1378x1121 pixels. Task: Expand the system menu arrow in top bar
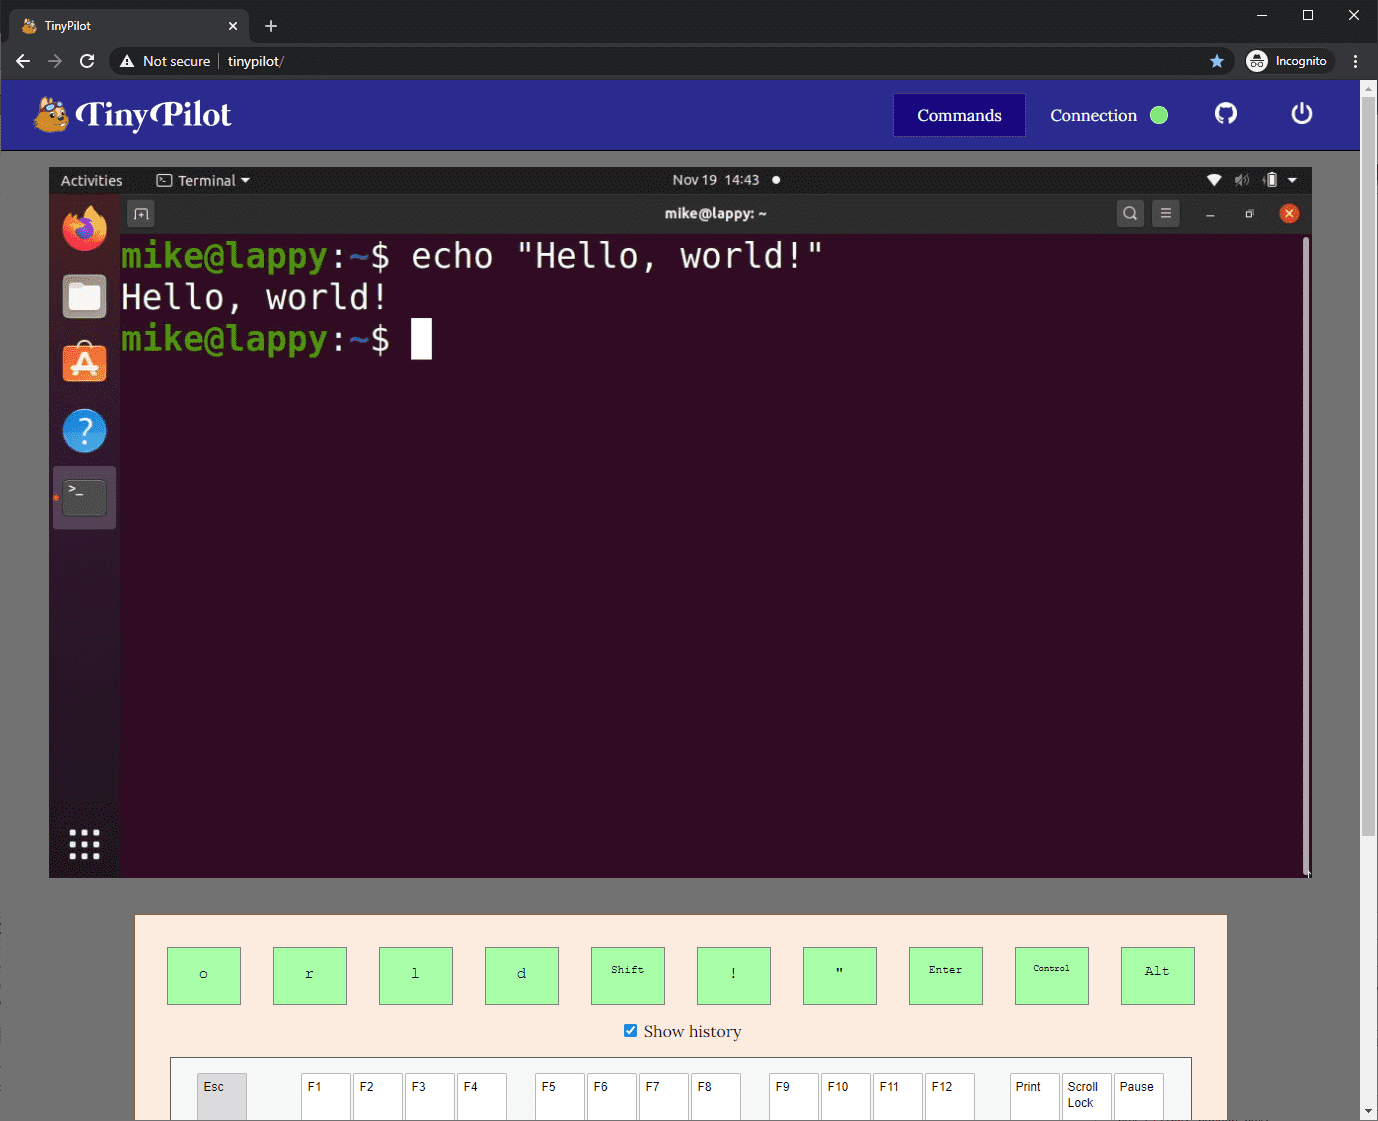(1292, 180)
